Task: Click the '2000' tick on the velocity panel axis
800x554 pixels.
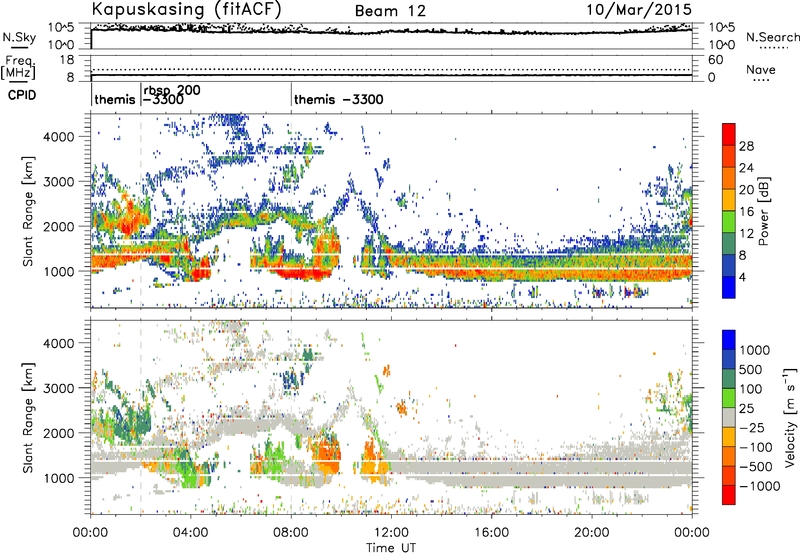Action: pyautogui.click(x=59, y=433)
